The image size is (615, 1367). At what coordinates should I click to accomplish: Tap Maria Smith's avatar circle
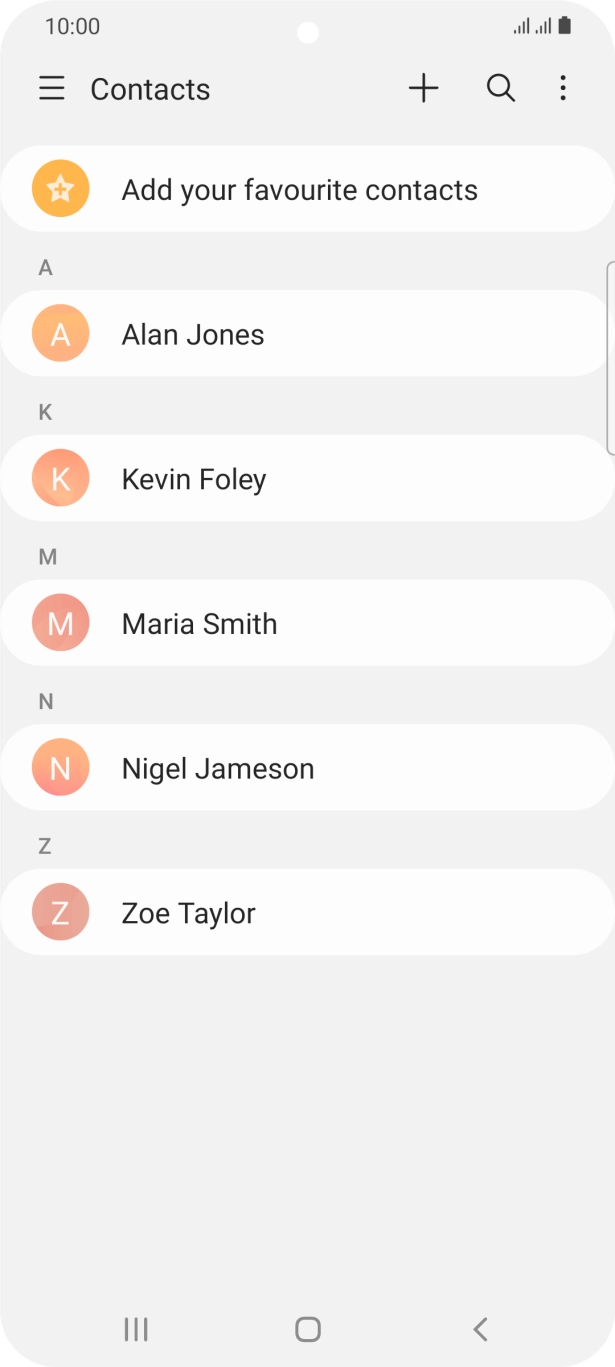point(59,622)
